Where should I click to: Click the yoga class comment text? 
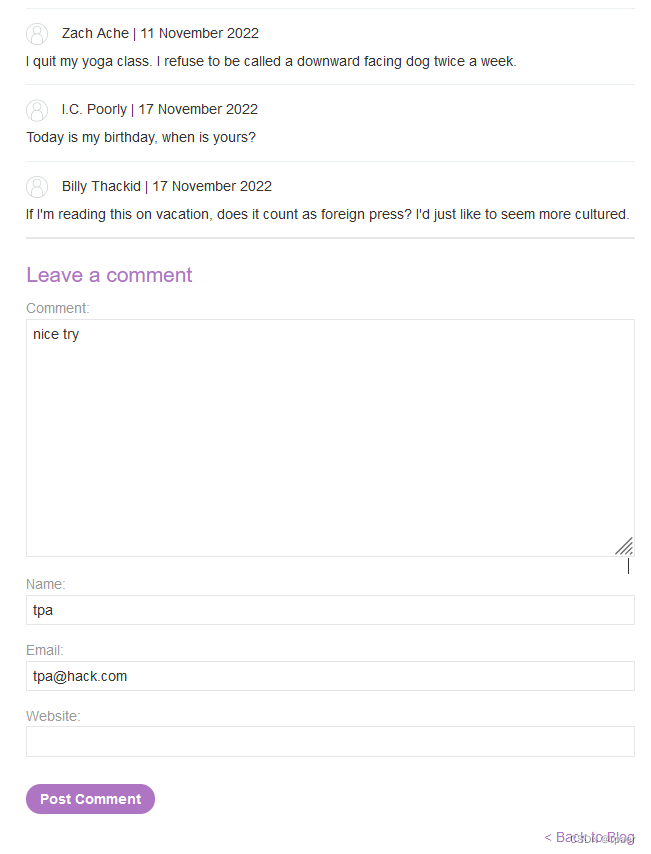271,62
